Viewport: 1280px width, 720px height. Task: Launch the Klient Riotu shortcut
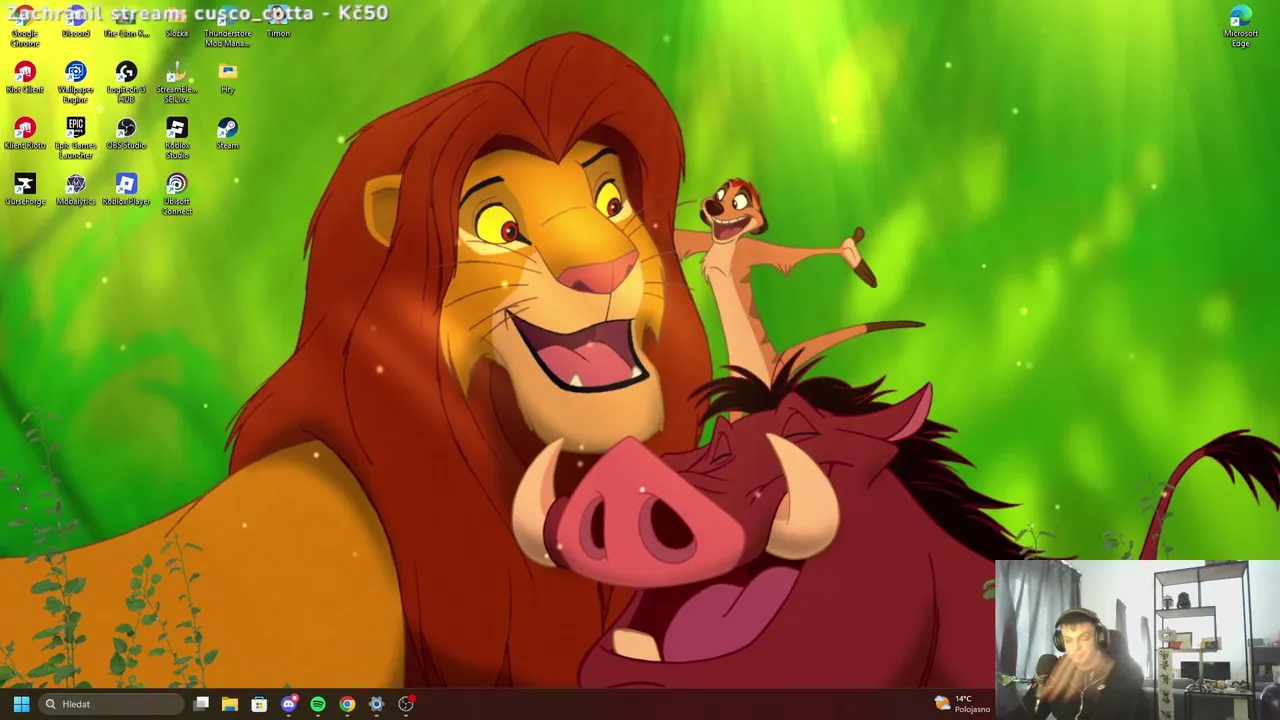pos(25,133)
